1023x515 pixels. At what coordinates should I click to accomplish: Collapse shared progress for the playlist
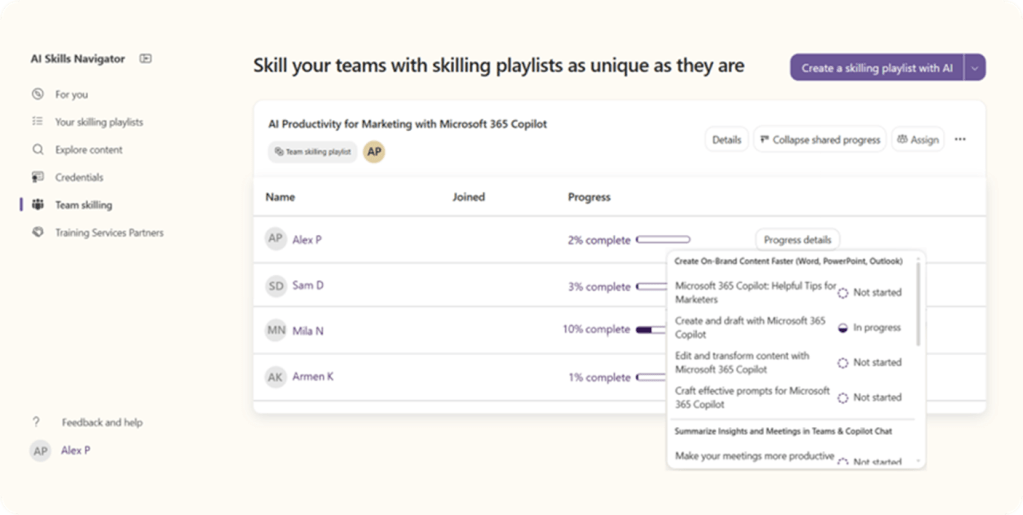coord(818,140)
